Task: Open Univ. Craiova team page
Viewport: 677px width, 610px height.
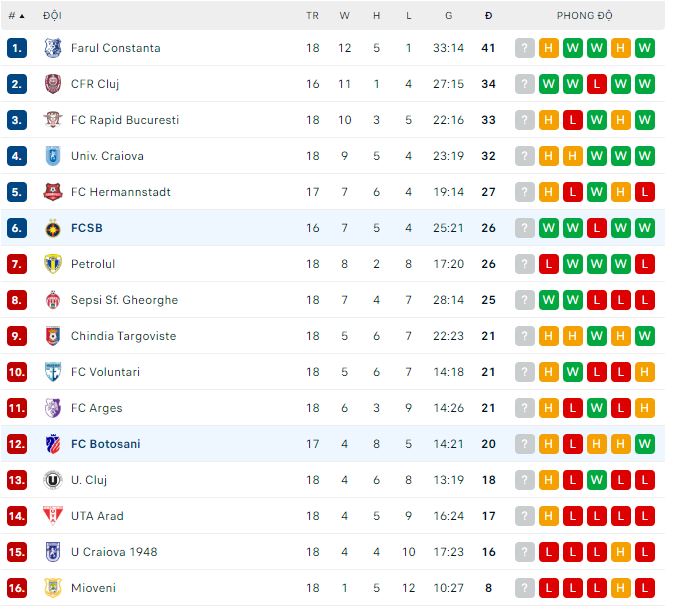Action: (107, 156)
